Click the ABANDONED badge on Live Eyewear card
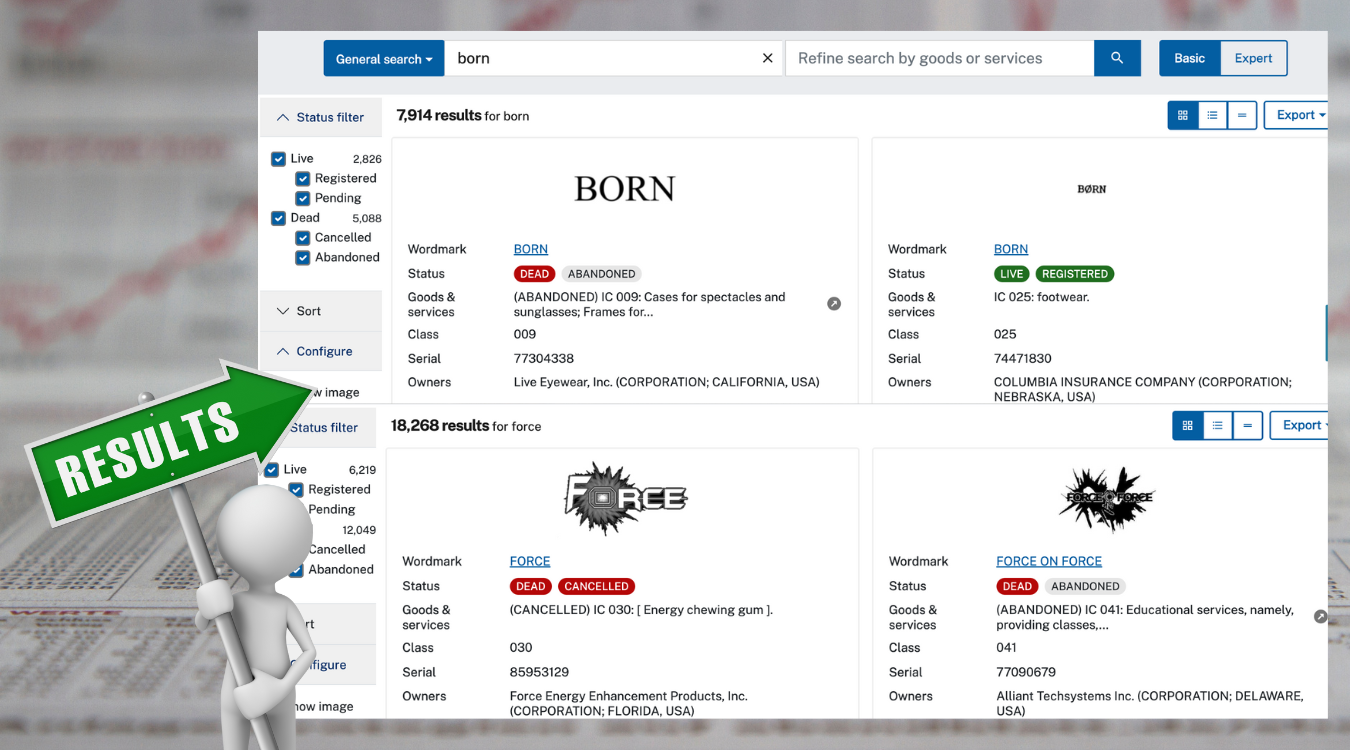The image size is (1350, 750). pos(602,274)
